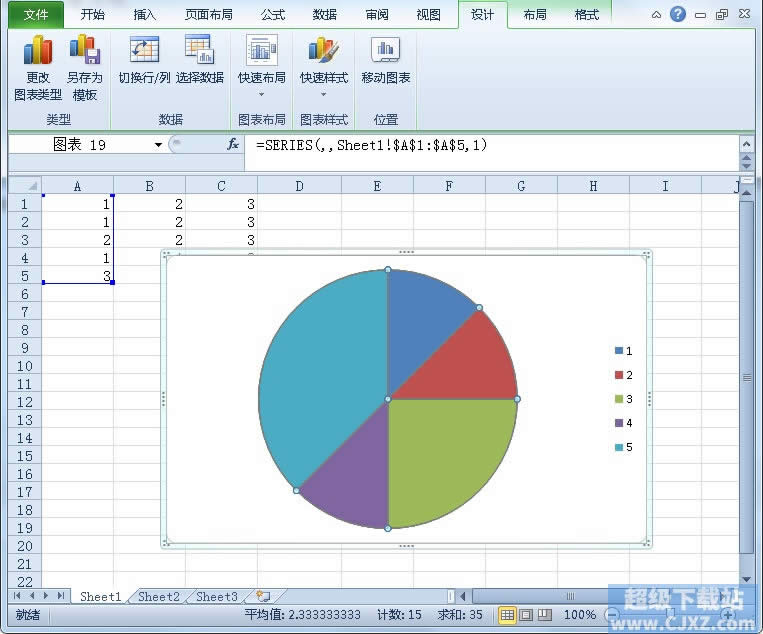
Task: Switch to Normal view in status bar
Action: coord(507,615)
